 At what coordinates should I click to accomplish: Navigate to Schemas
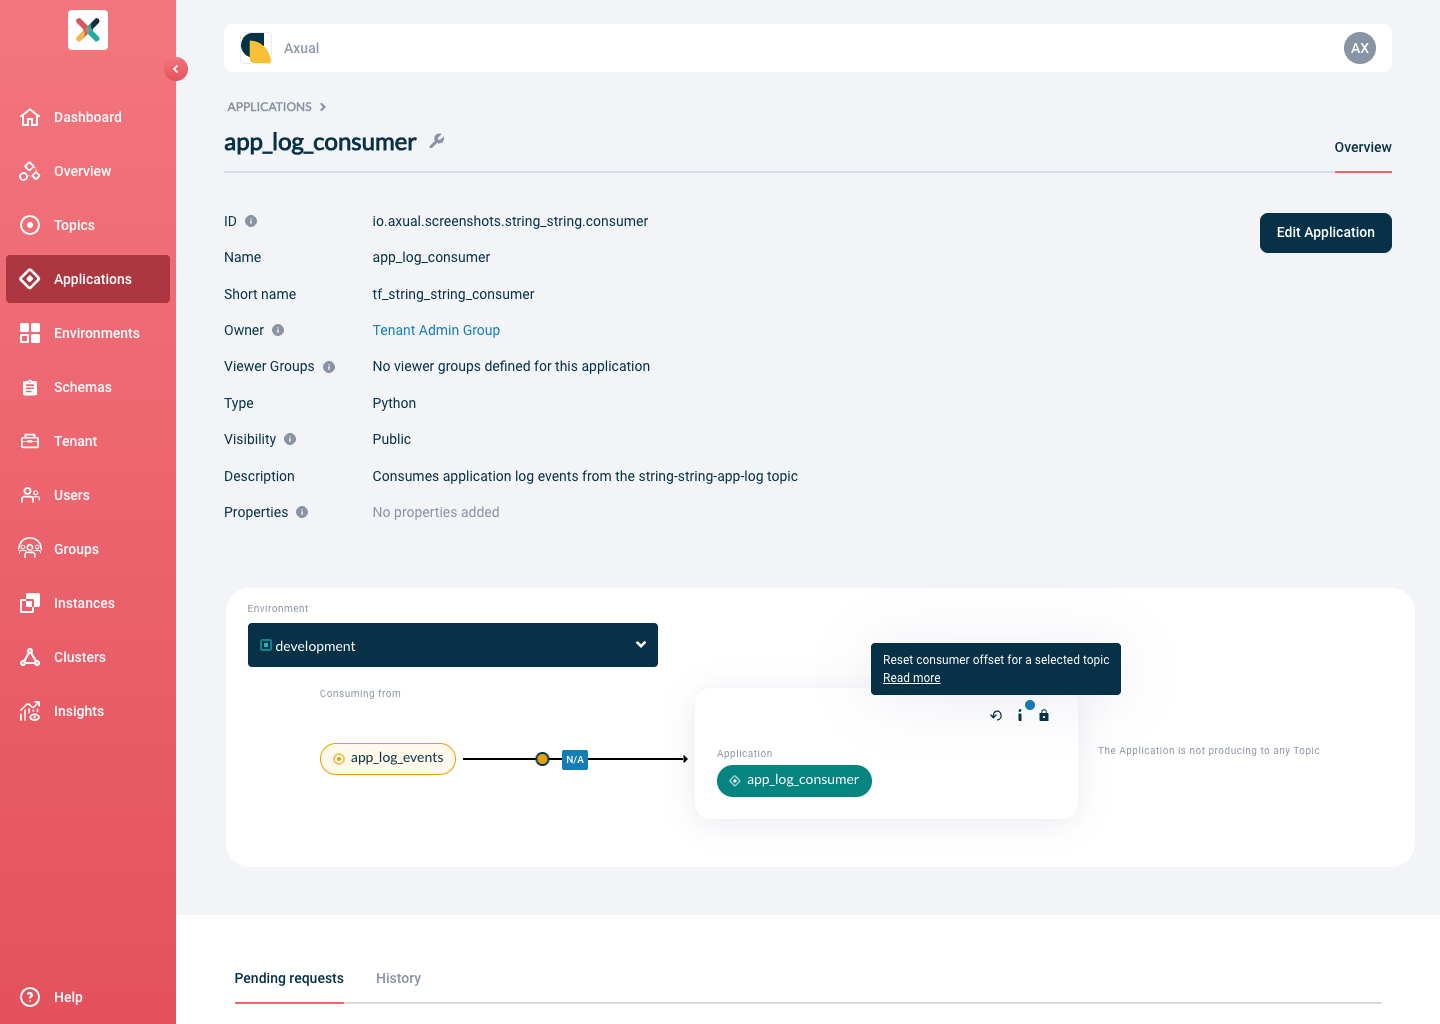[x=88, y=387]
